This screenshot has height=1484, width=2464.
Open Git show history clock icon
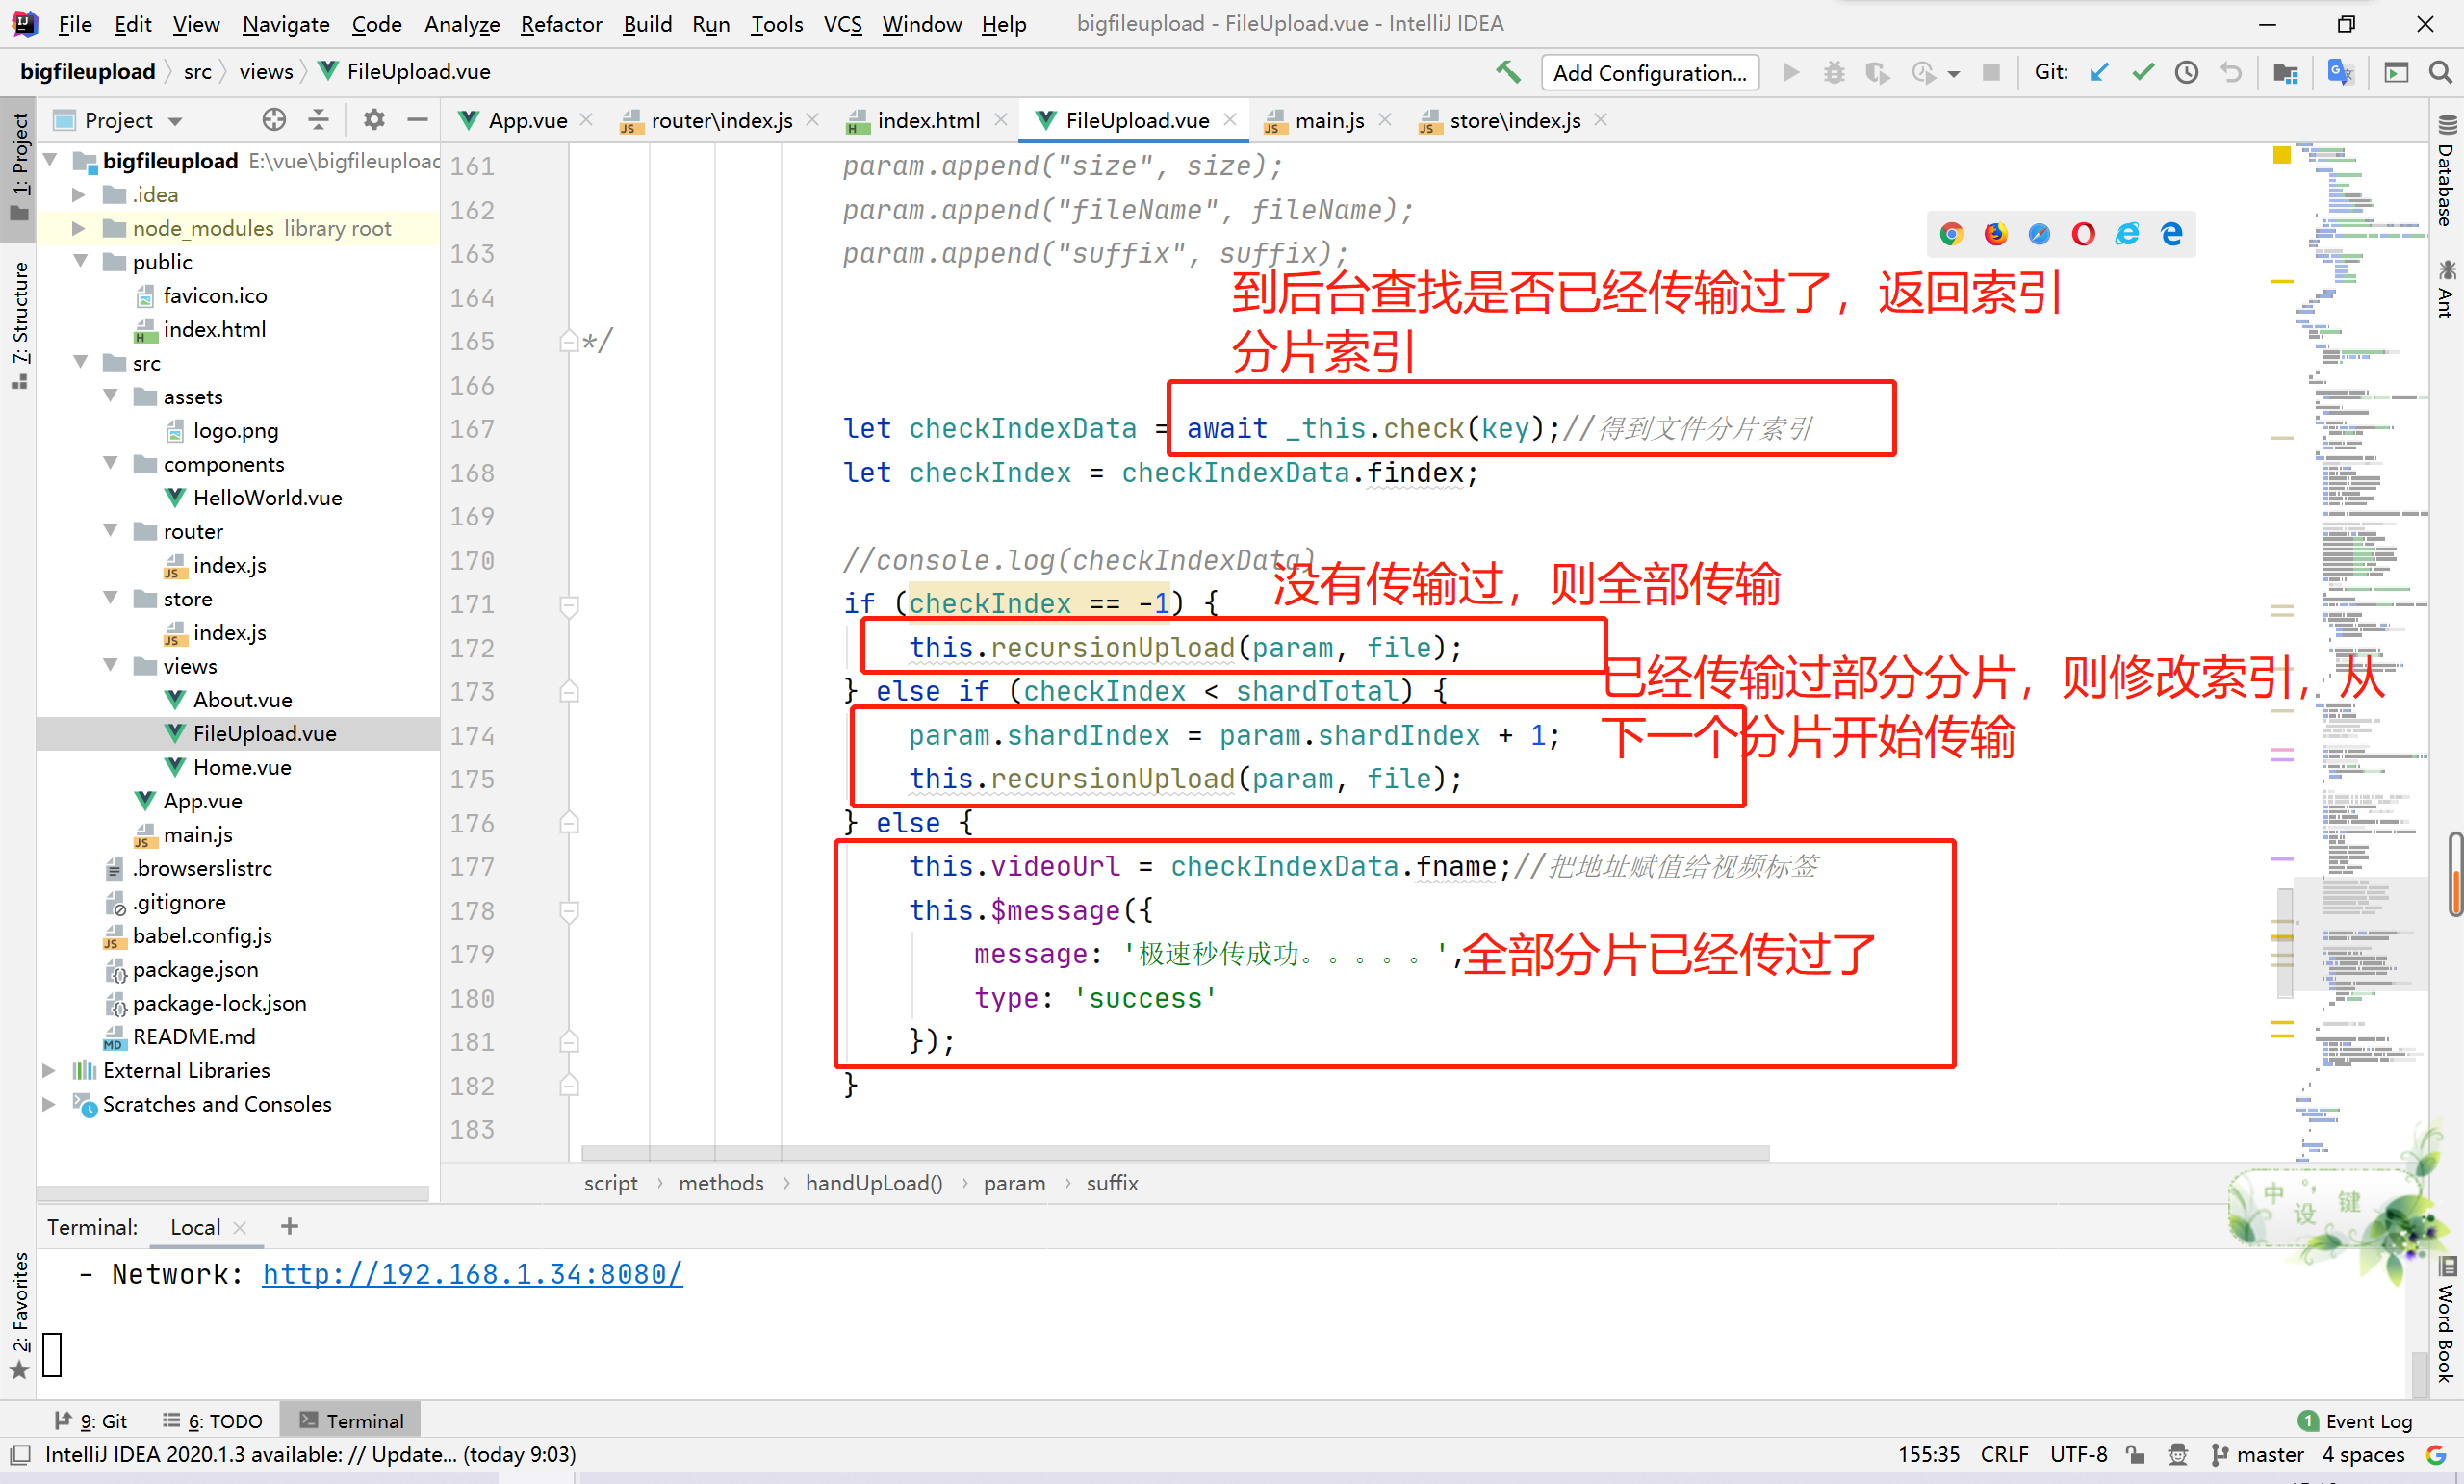[x=2186, y=72]
